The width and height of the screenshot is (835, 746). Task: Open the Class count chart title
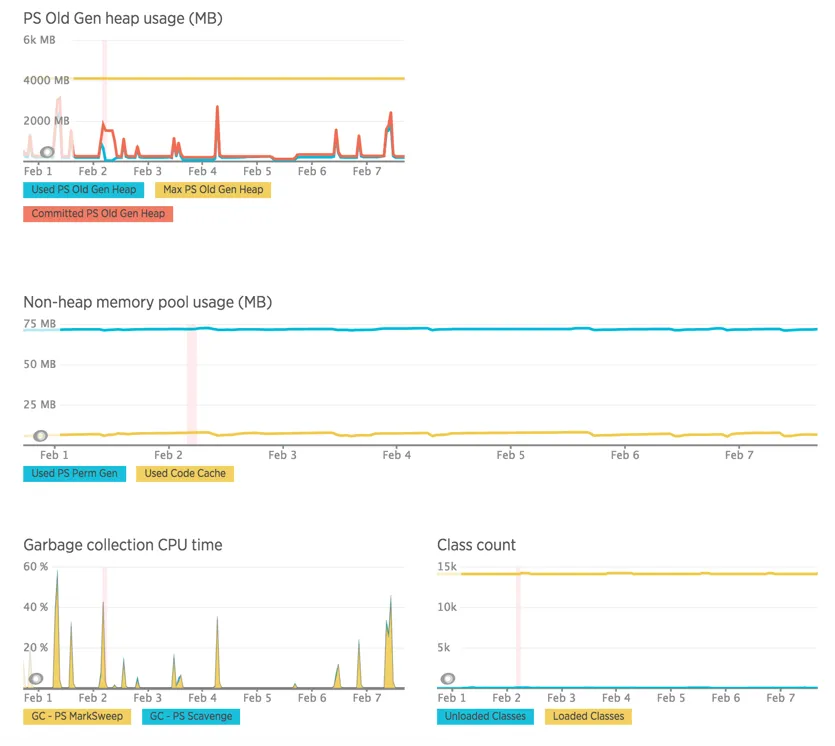point(477,545)
